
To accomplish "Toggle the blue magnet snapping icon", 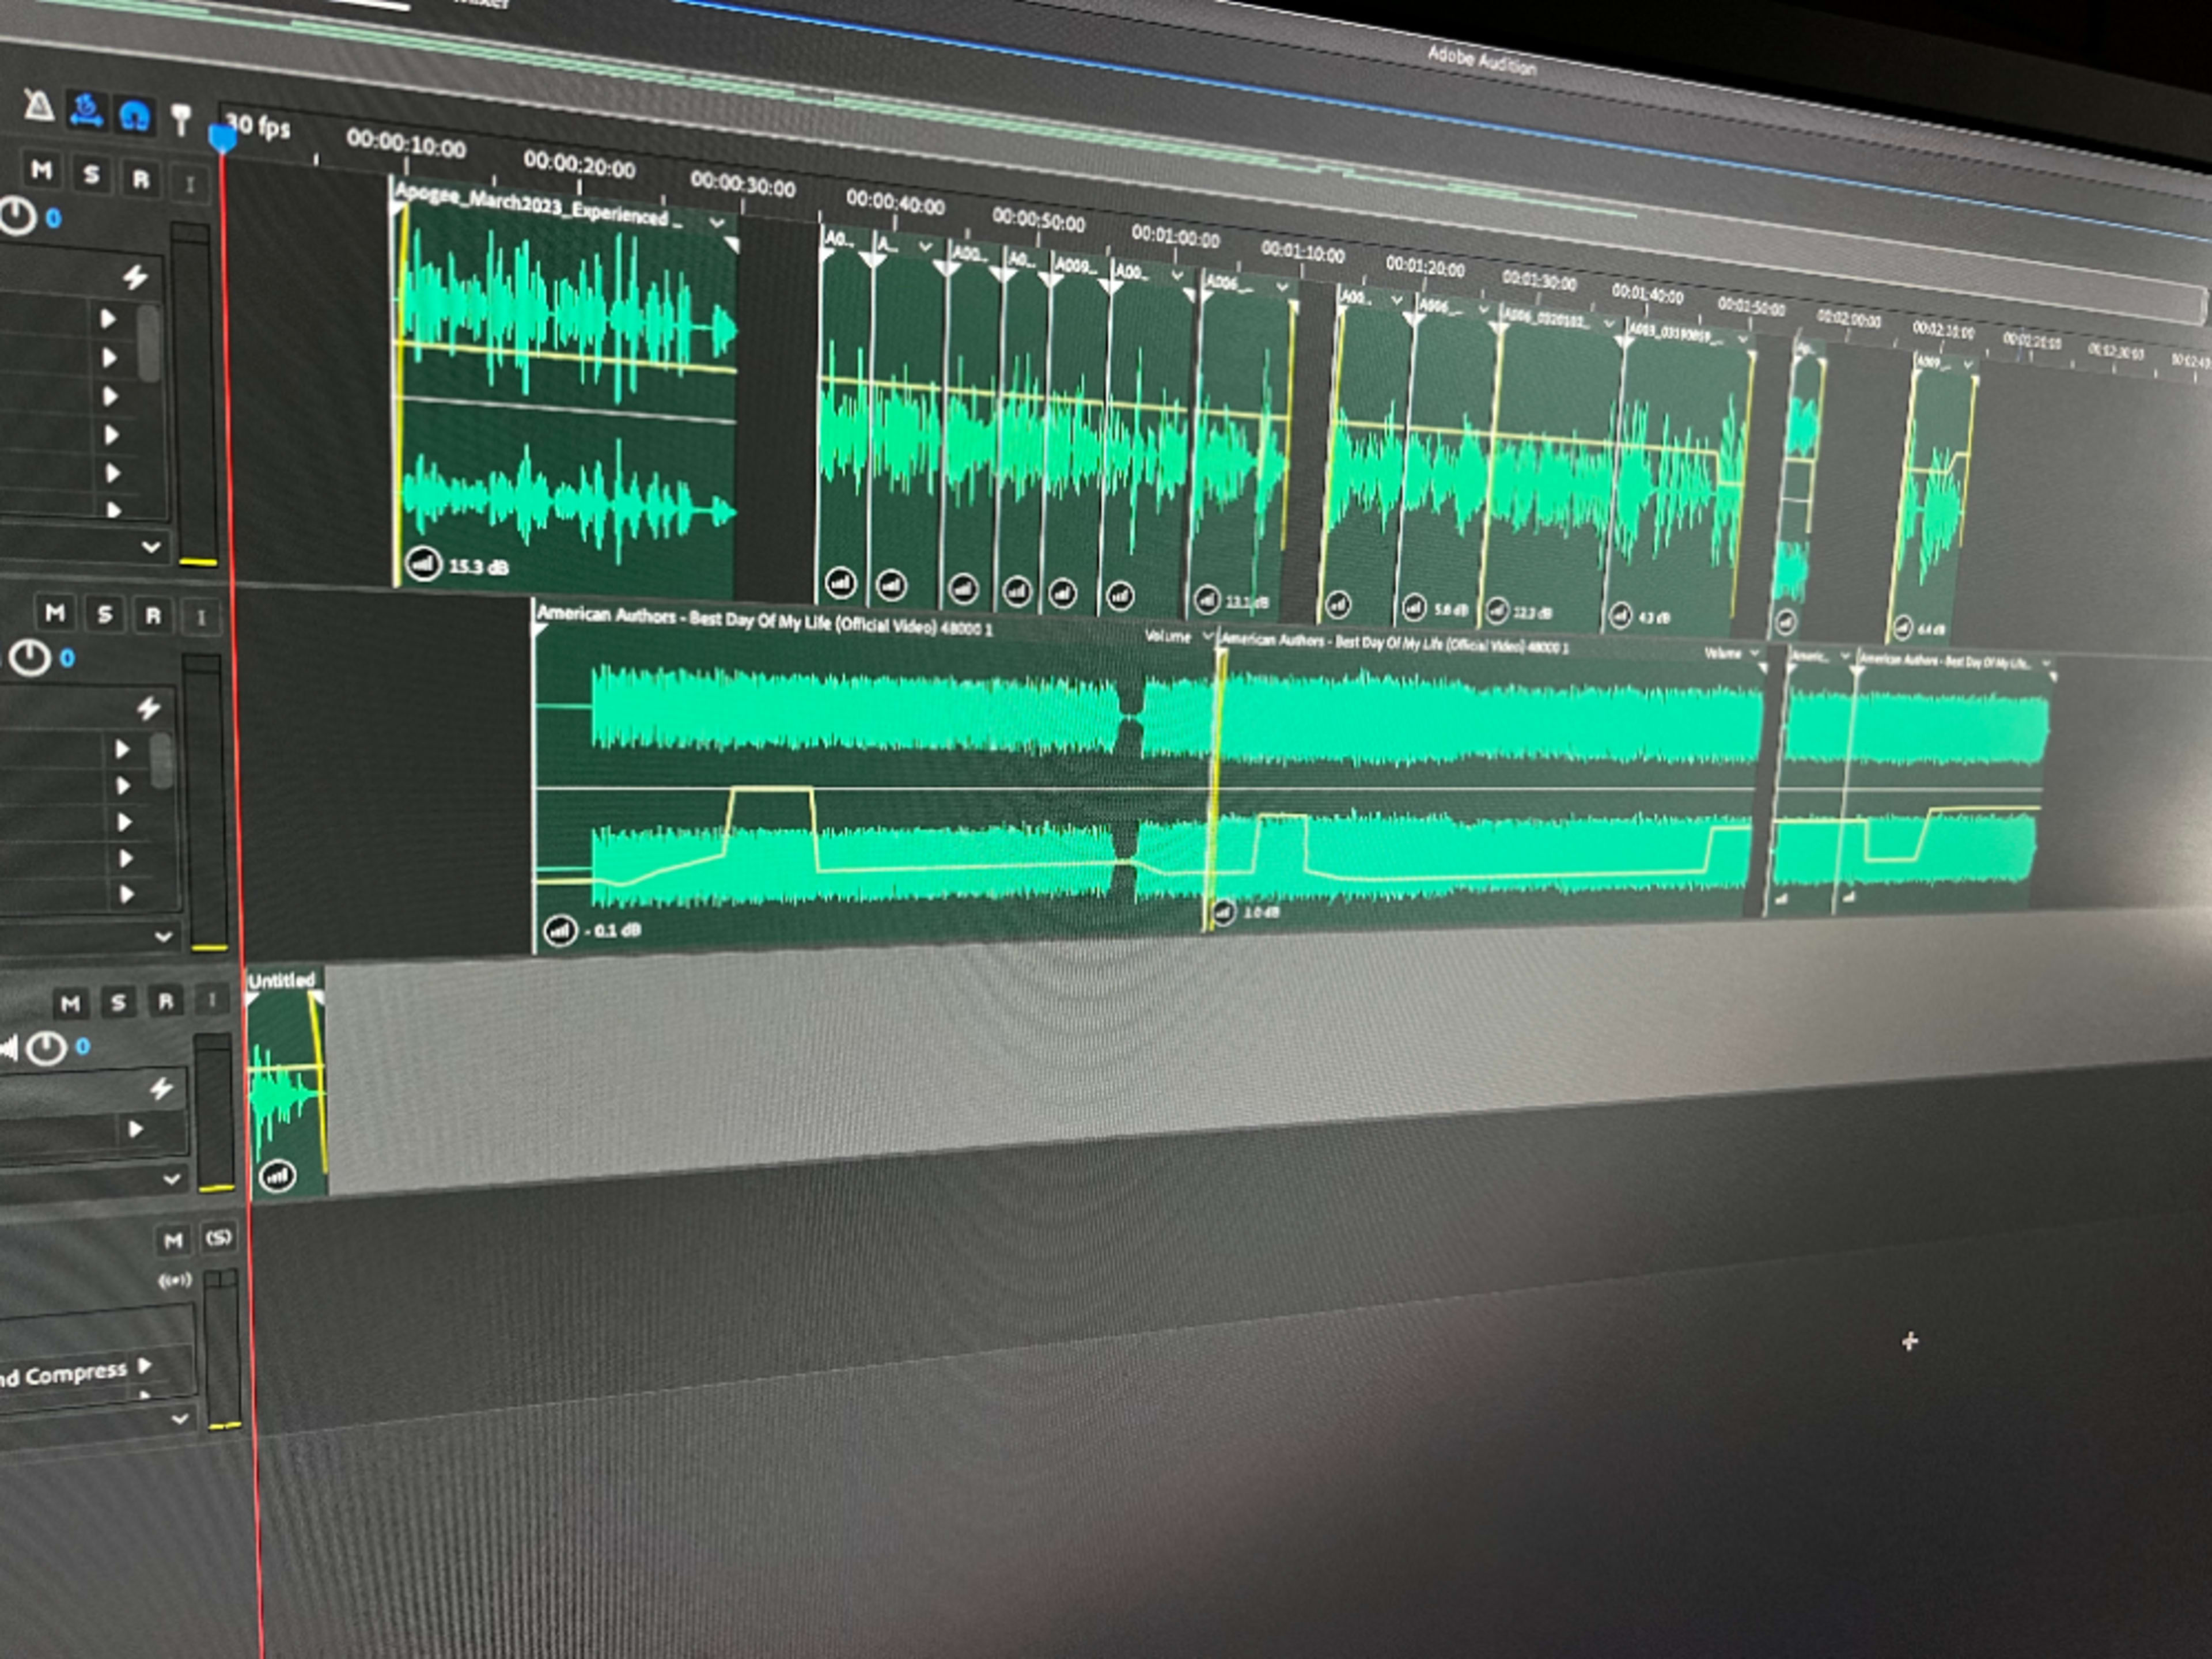I will 135,115.
